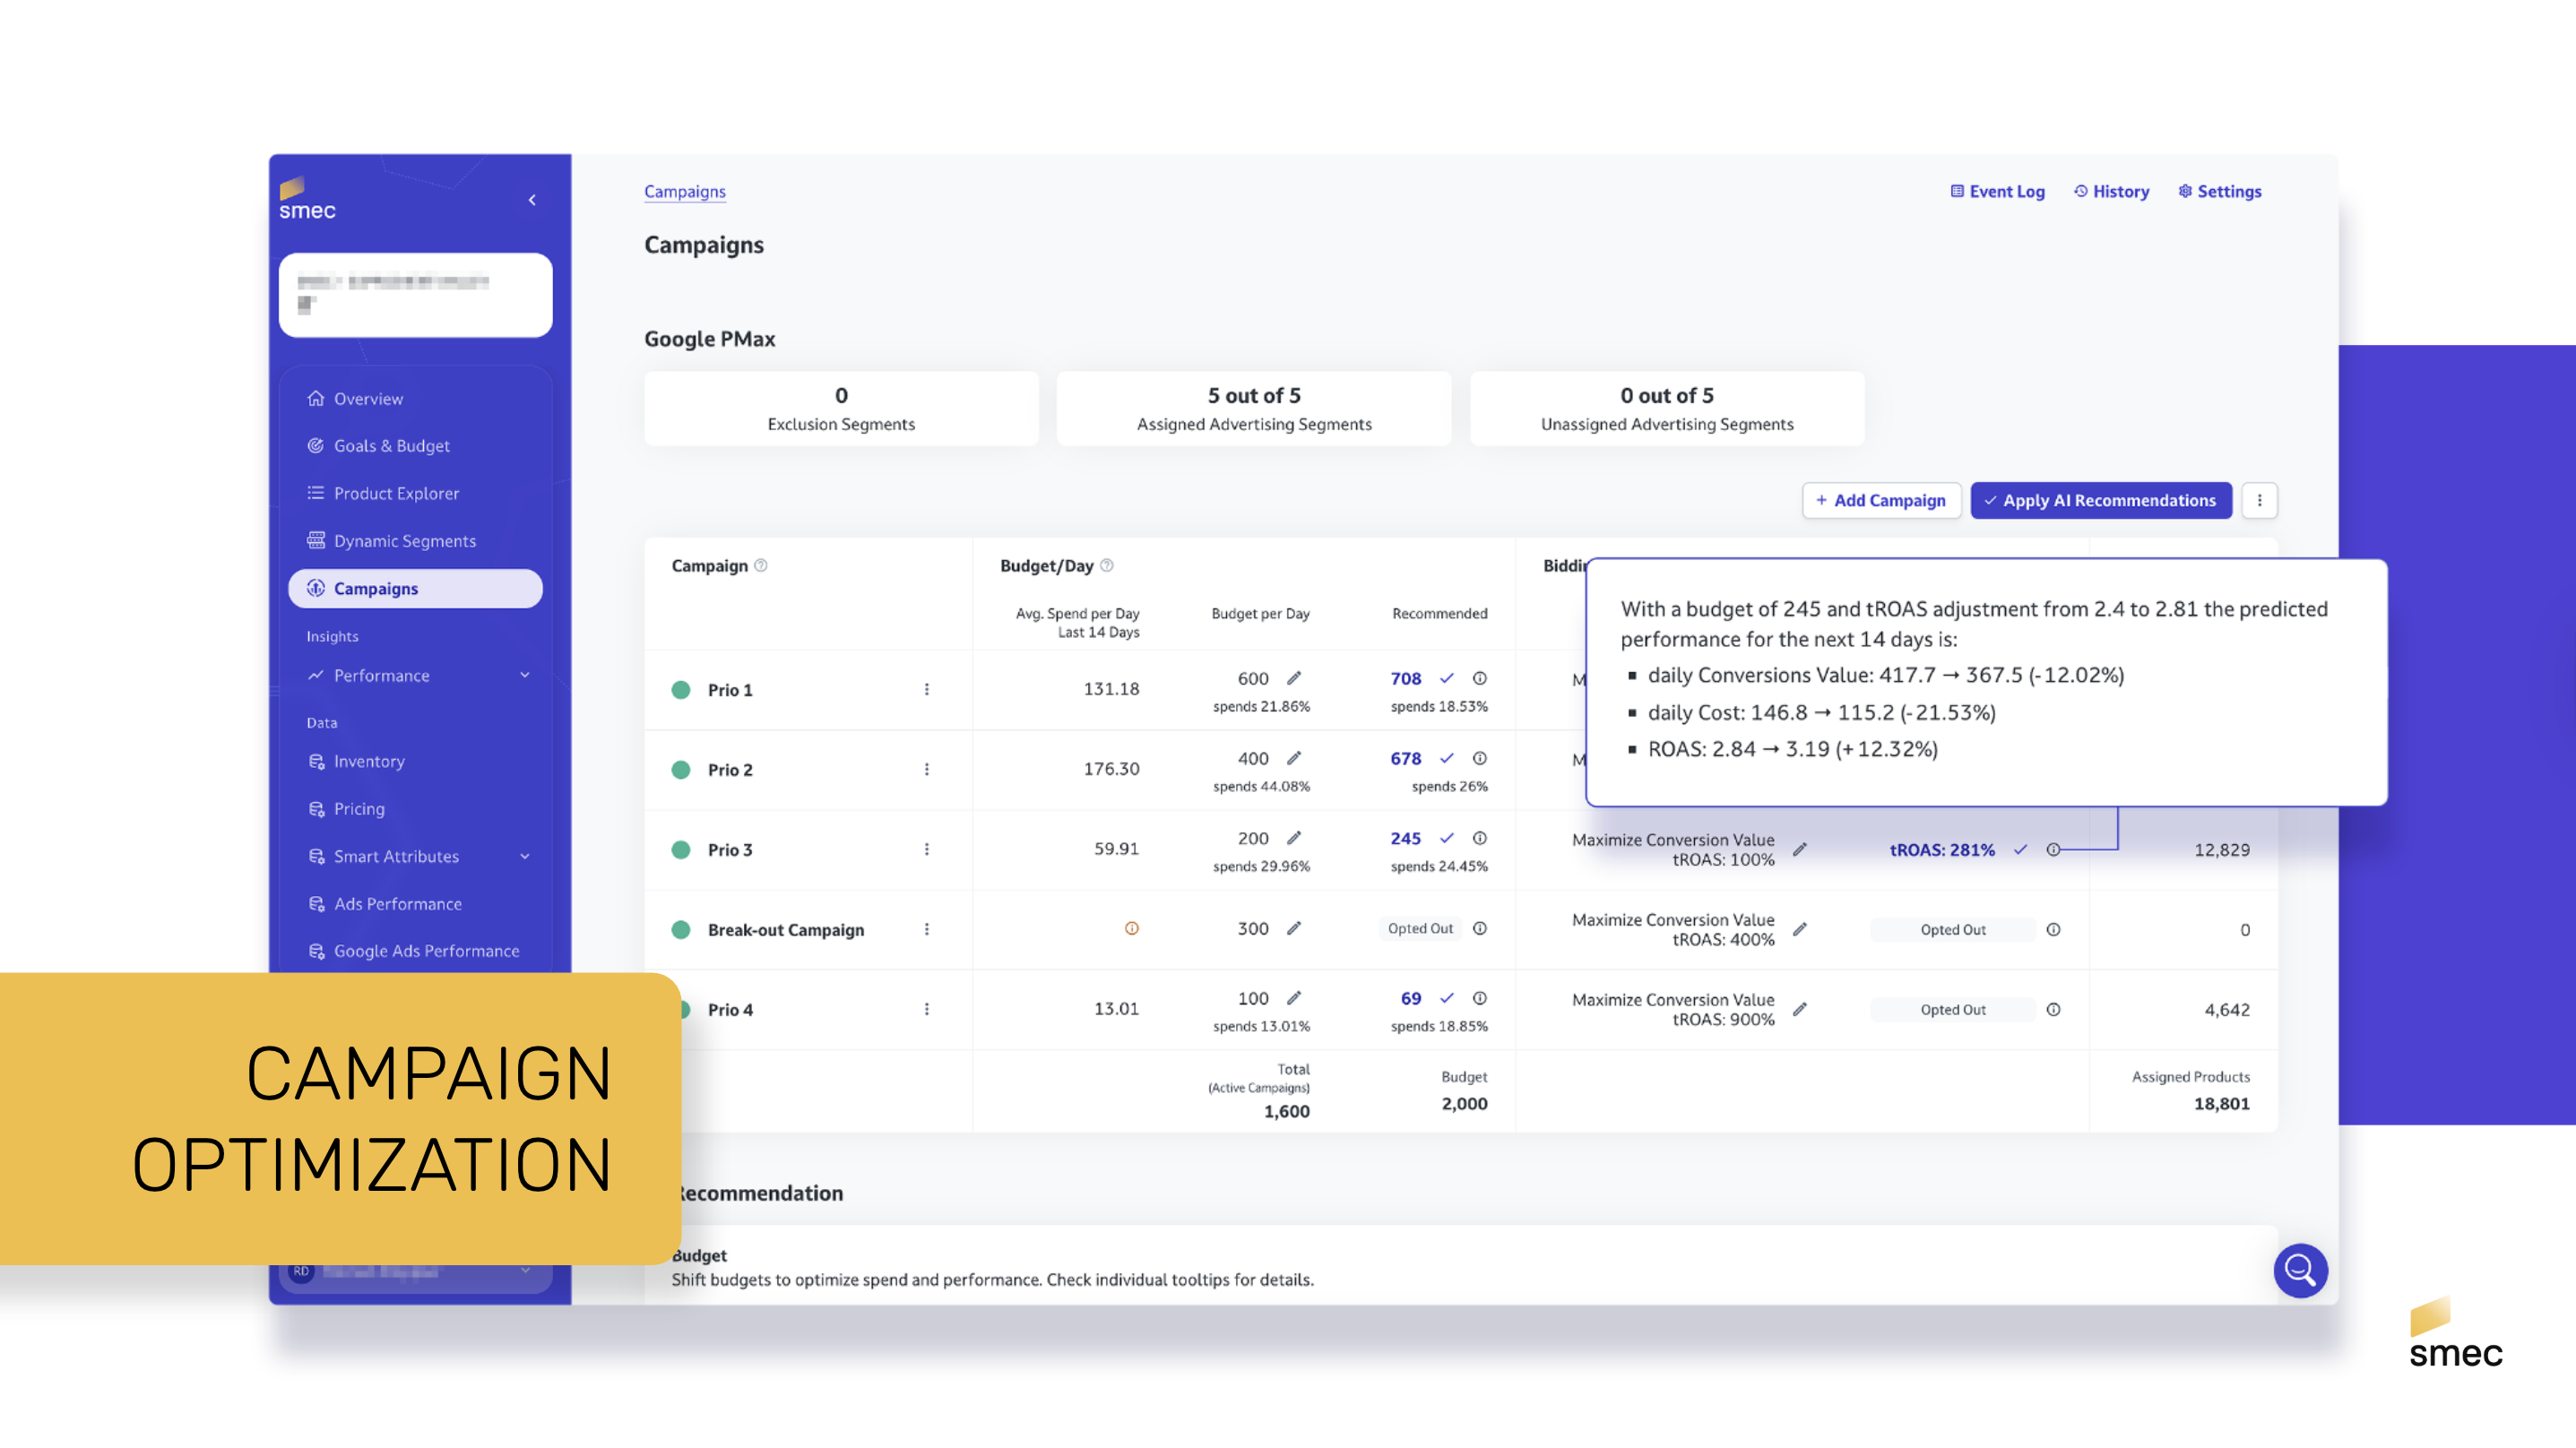
Task: Expand the Smart Attributes sidebar section
Action: pos(525,856)
